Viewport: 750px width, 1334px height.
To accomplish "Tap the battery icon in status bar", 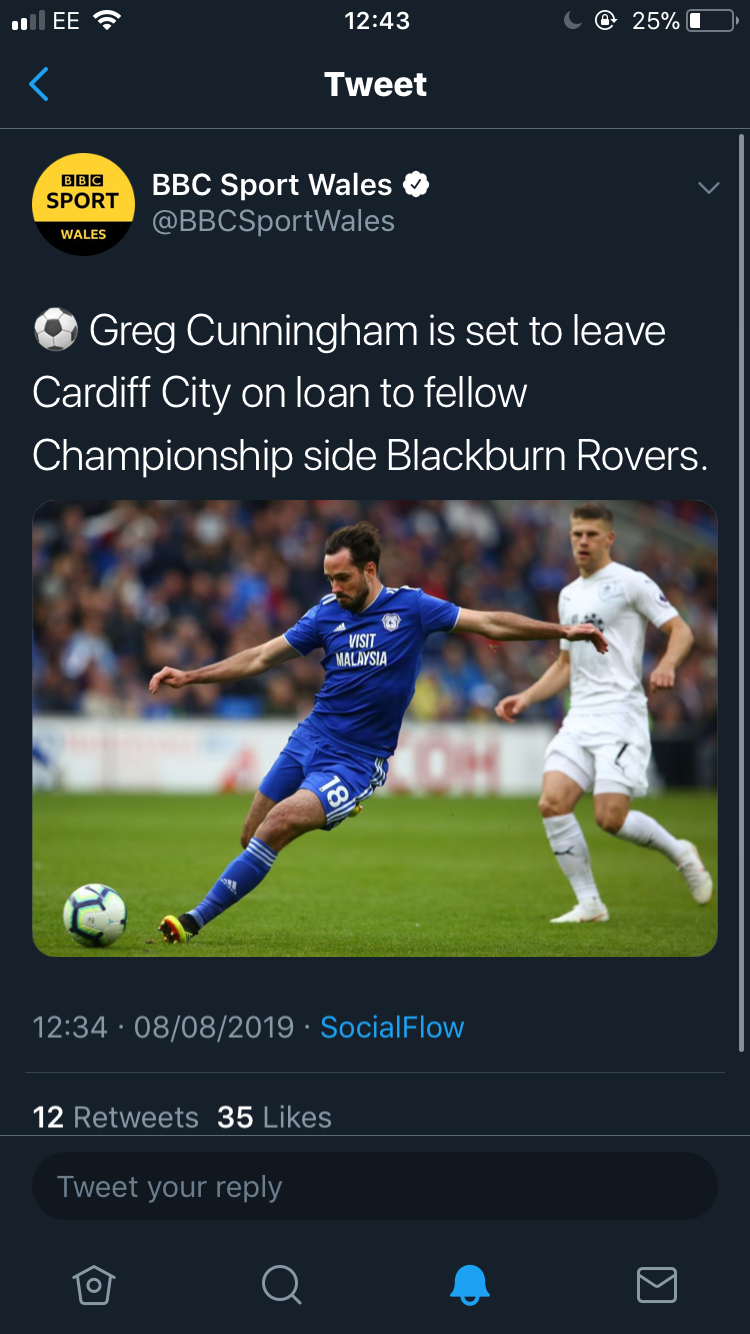I will coord(712,21).
